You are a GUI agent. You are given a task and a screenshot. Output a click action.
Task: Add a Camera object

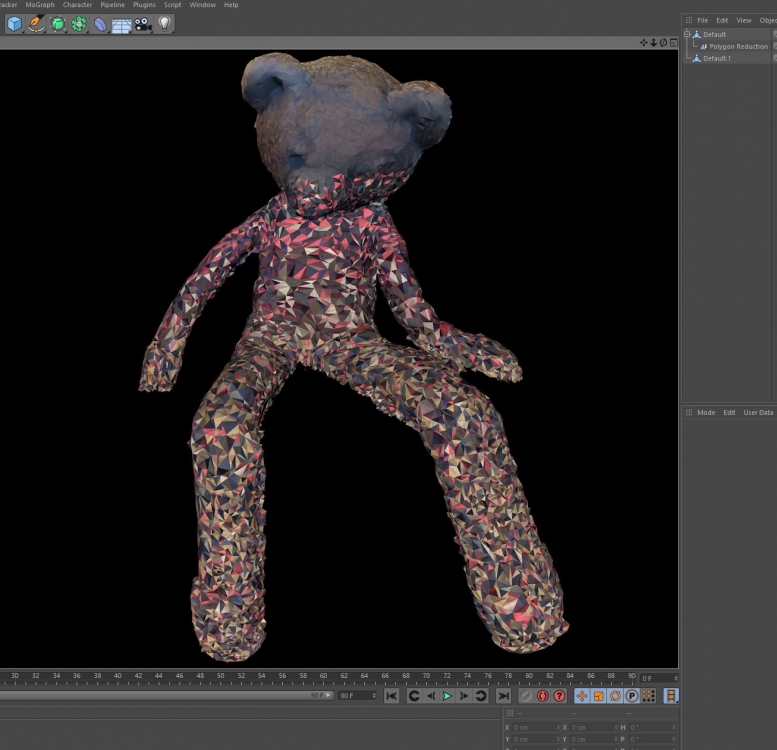tap(144, 24)
